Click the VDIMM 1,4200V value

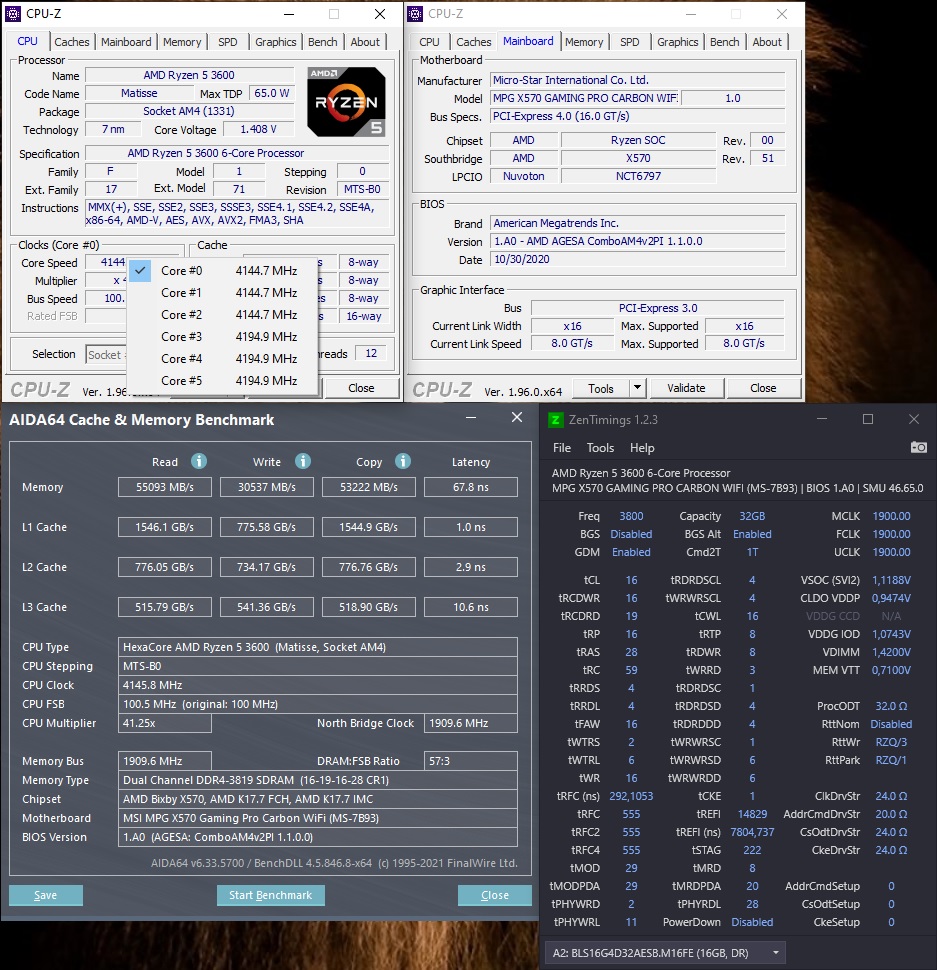coord(891,653)
